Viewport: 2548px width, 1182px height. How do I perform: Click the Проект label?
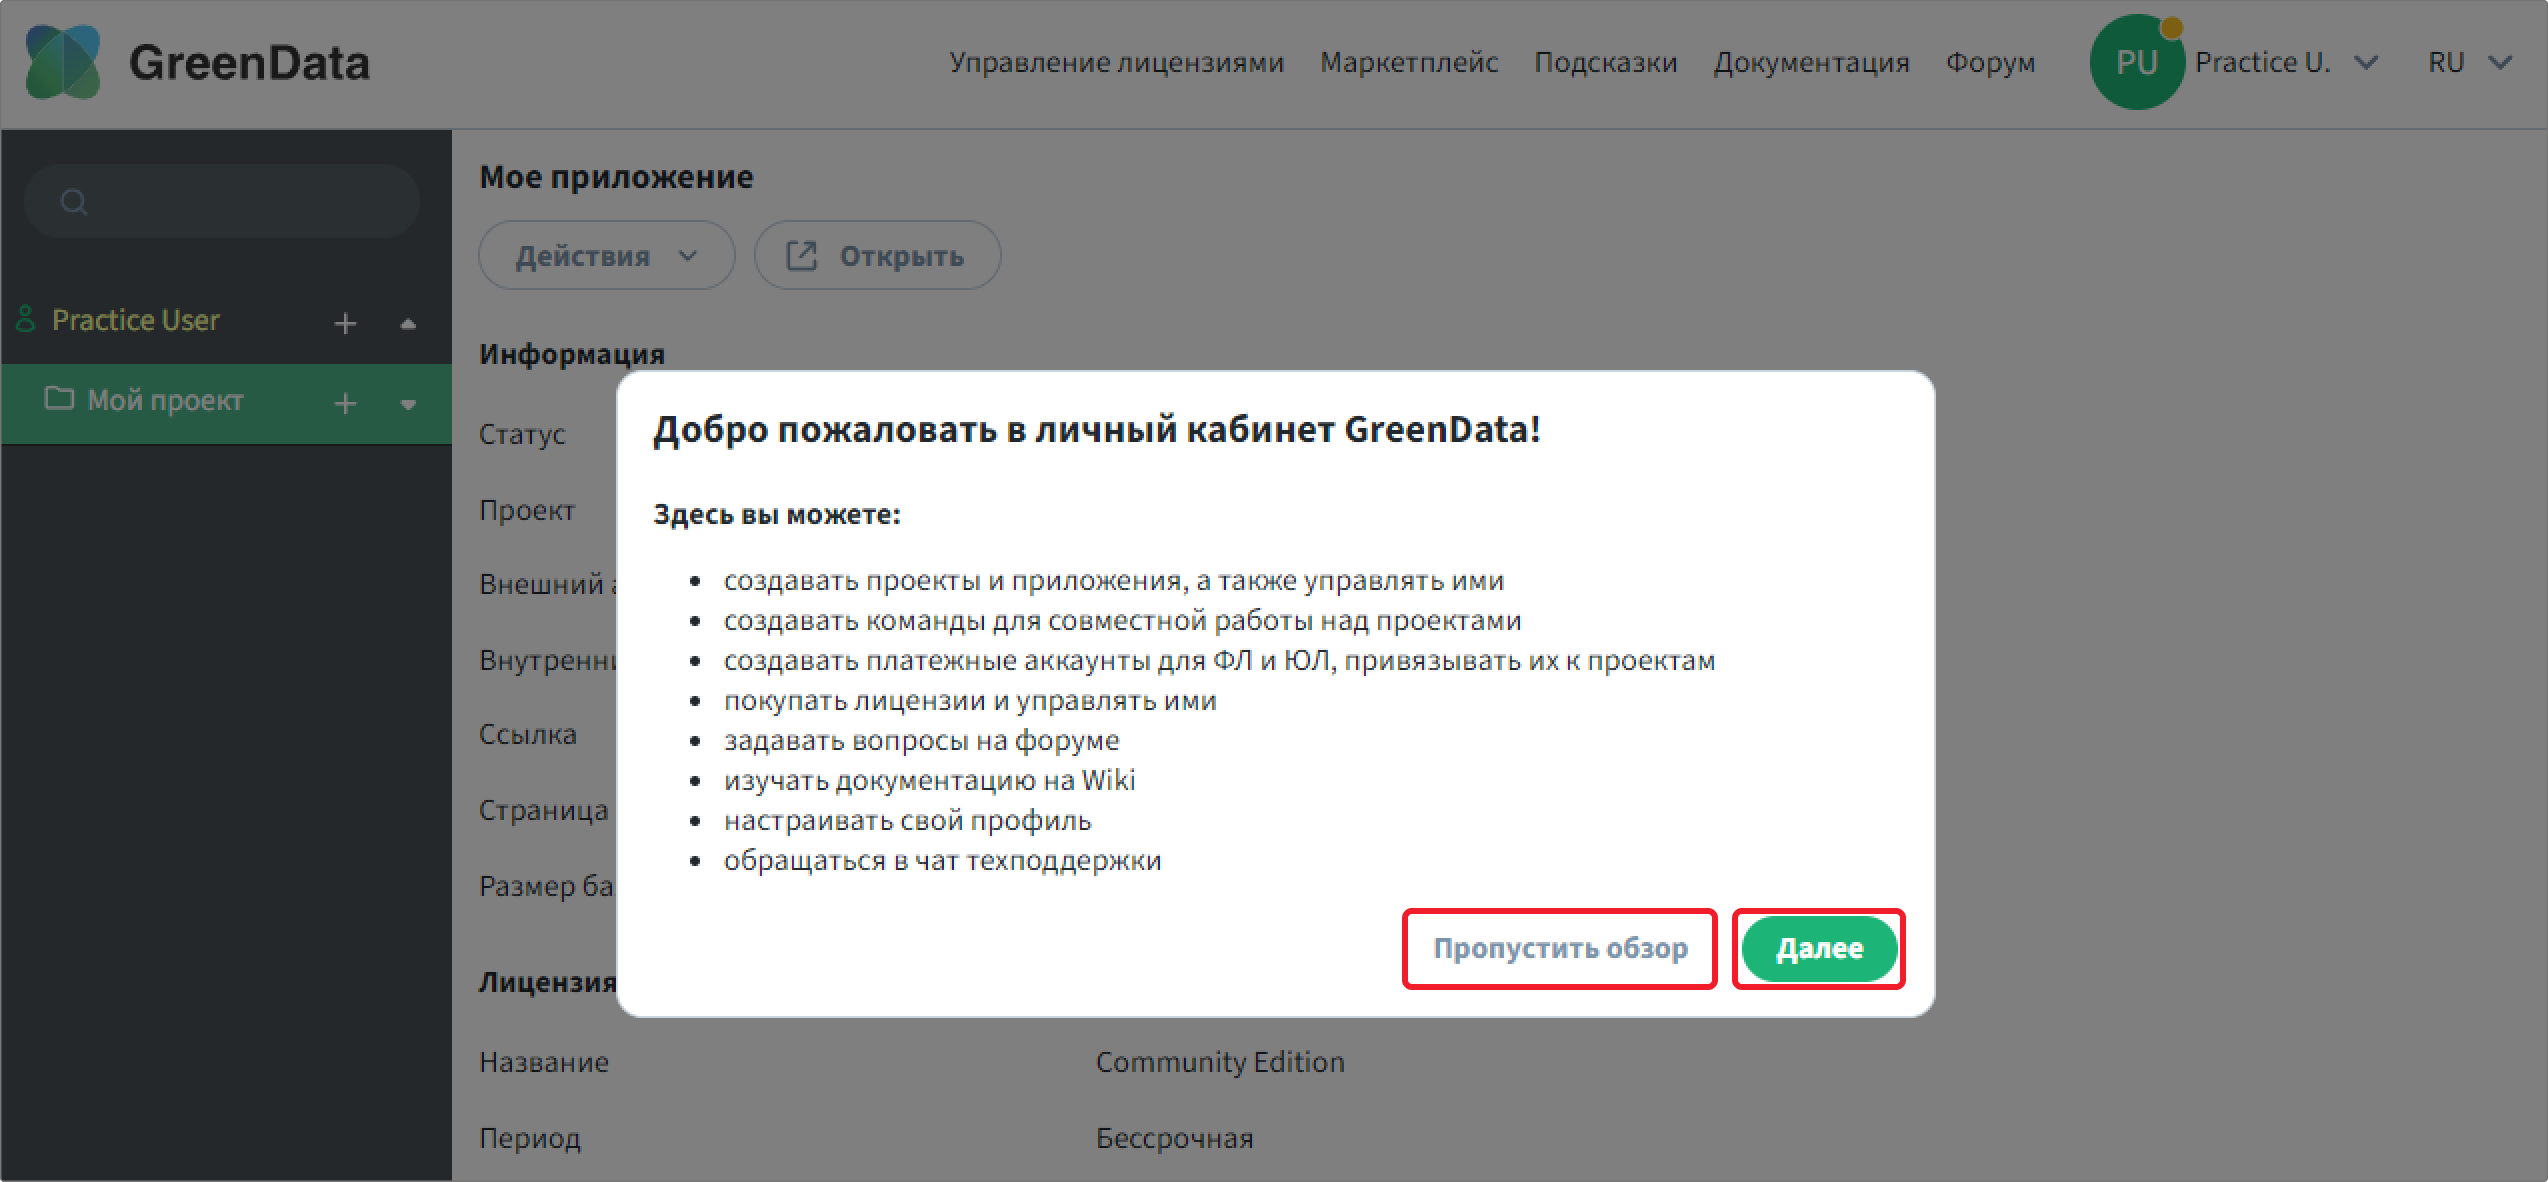tap(527, 510)
